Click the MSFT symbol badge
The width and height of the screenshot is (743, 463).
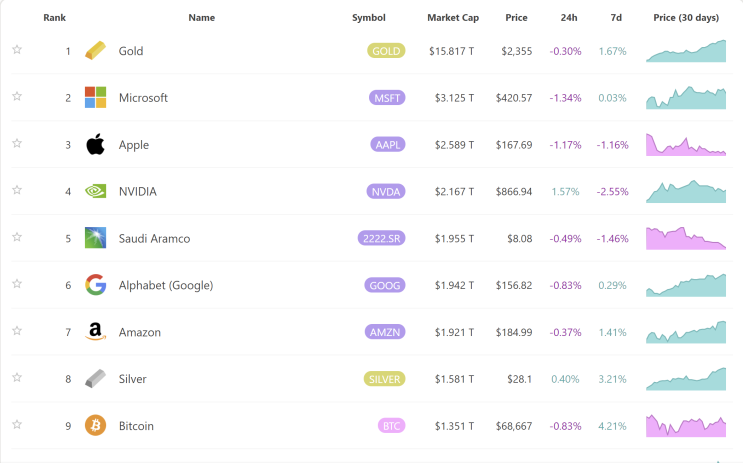tap(387, 98)
